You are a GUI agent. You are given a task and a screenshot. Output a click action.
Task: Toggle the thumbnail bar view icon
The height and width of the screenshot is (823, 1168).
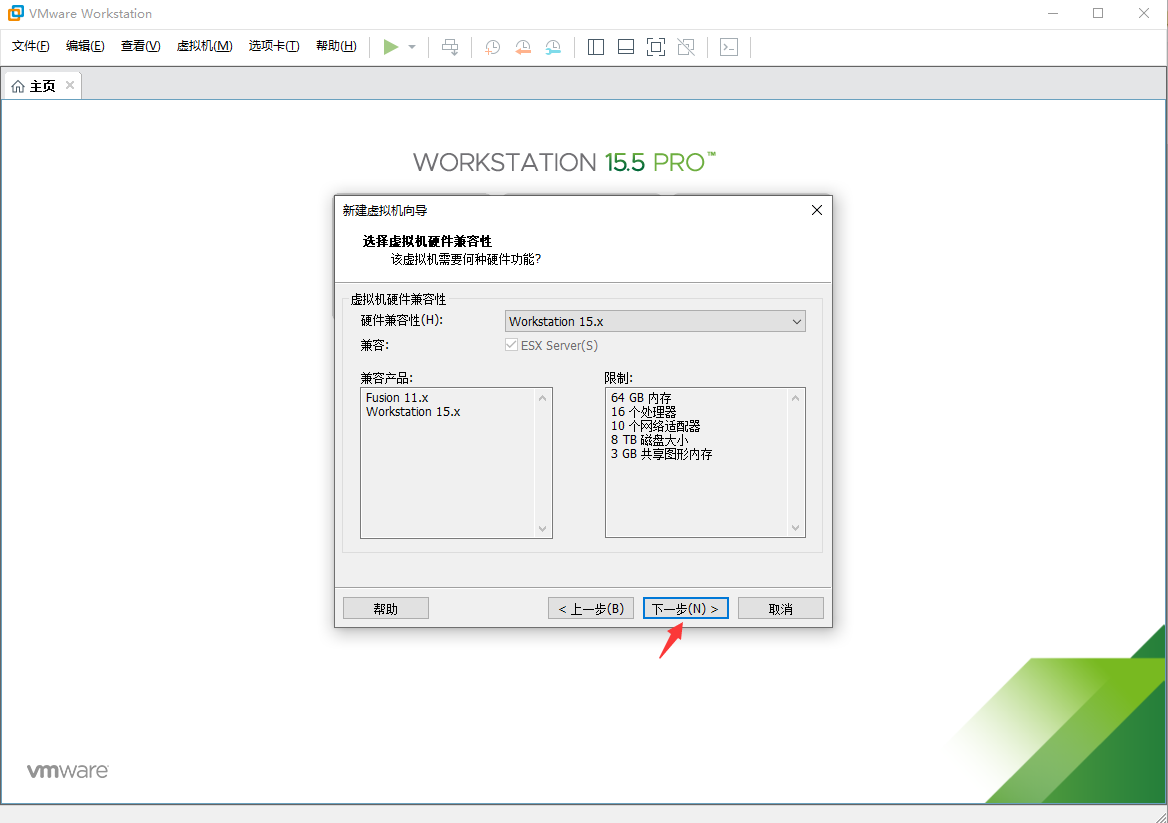[x=626, y=47]
